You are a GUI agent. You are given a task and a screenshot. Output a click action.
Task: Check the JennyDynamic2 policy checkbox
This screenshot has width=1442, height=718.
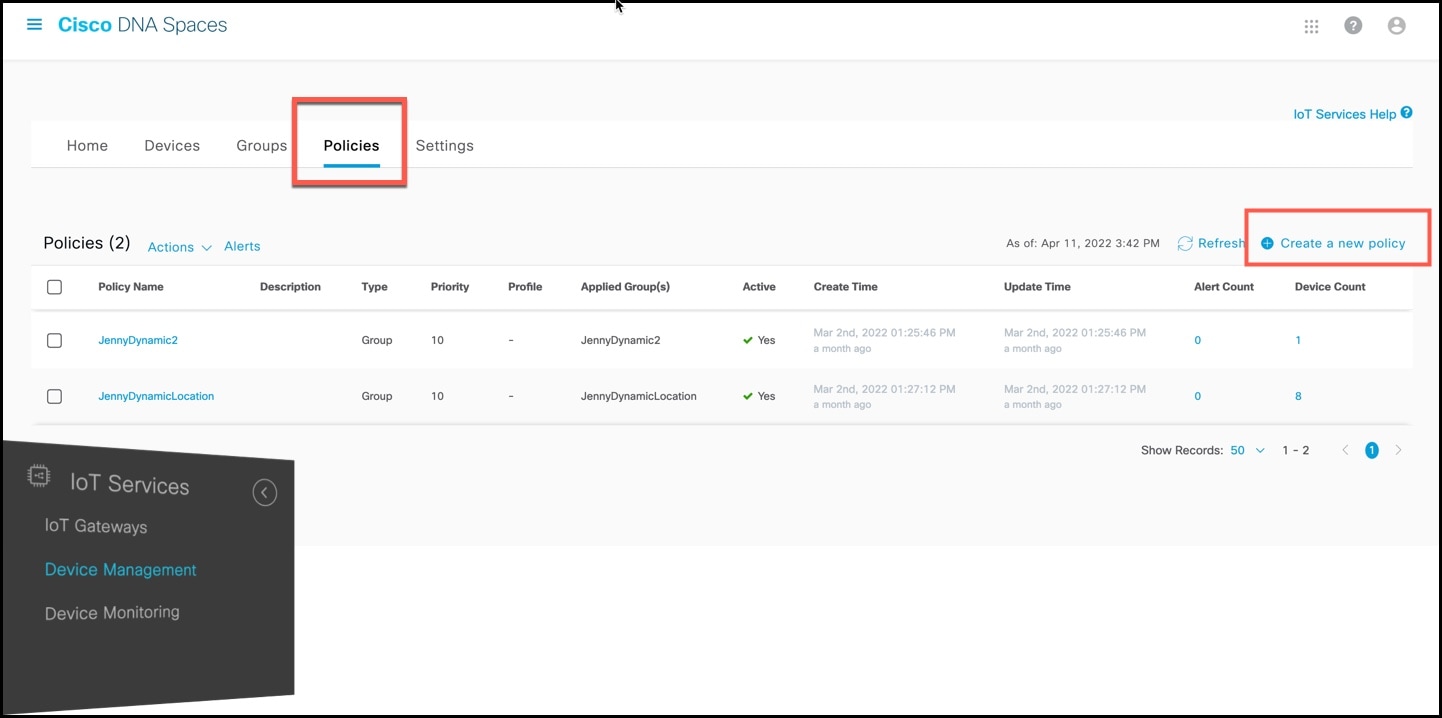[x=55, y=341]
